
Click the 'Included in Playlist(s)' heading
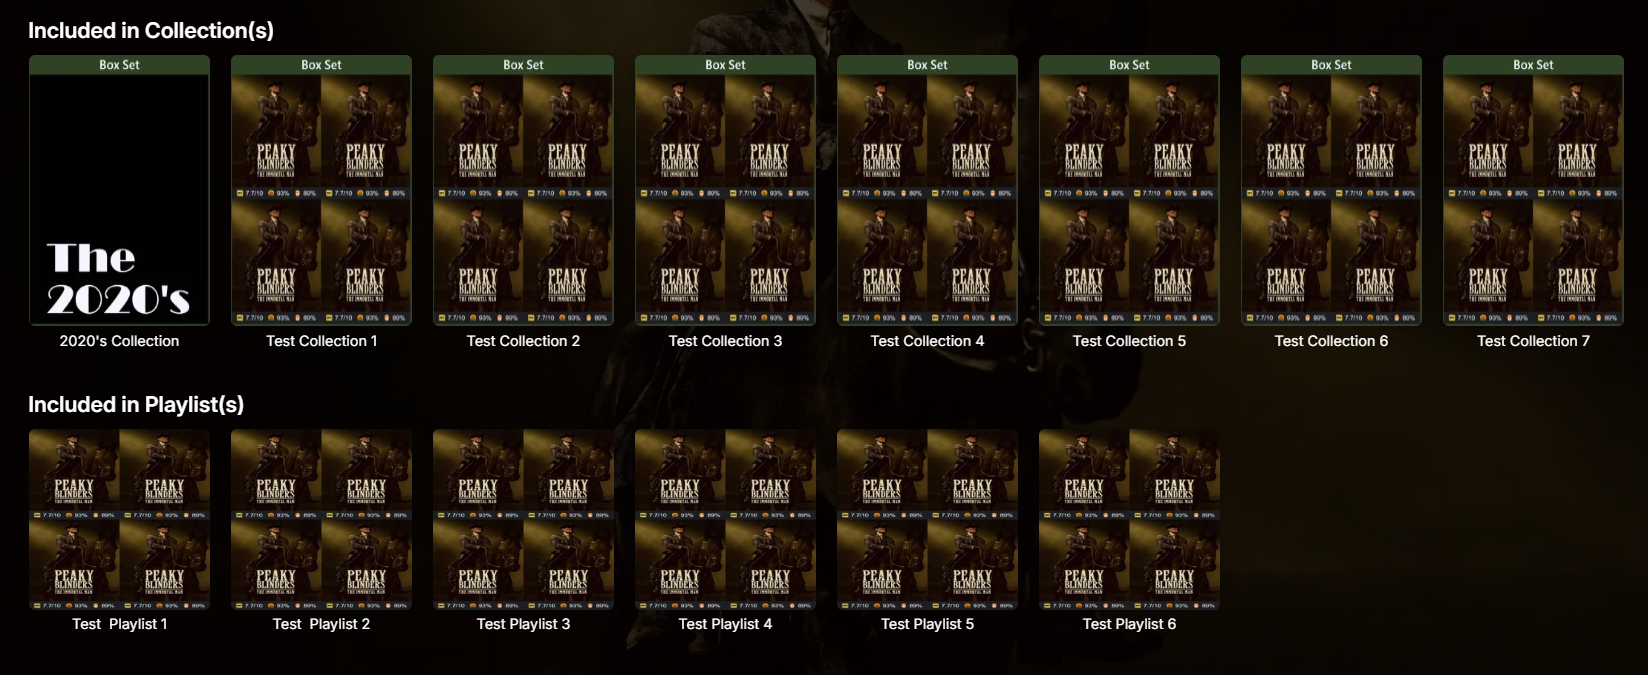(136, 405)
